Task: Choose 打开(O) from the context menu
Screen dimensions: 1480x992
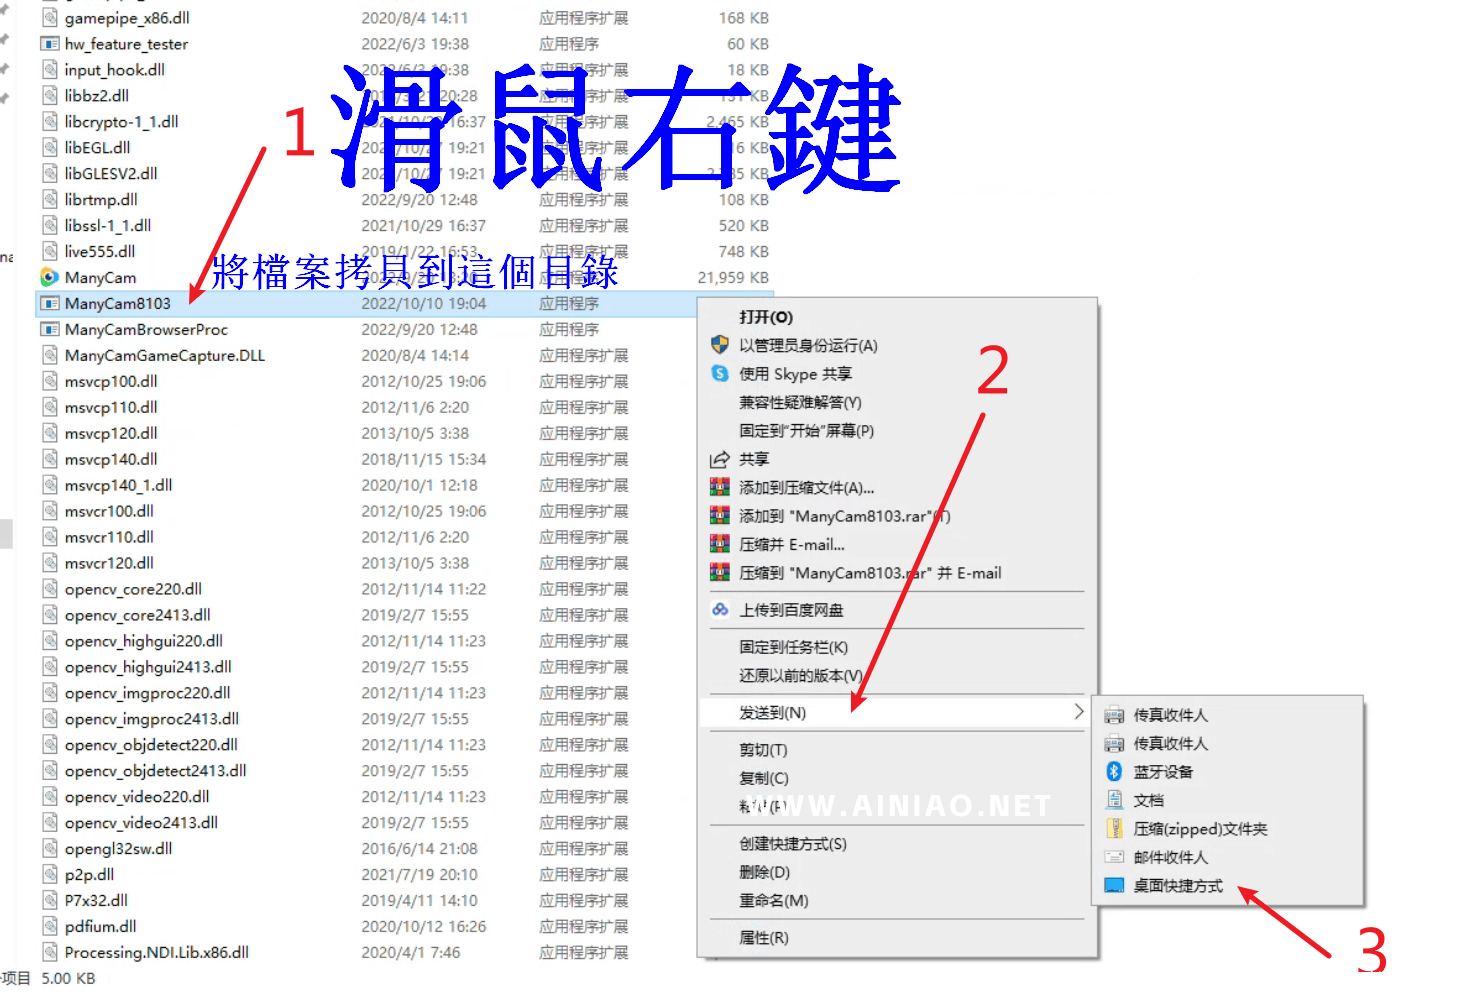Action: [766, 317]
